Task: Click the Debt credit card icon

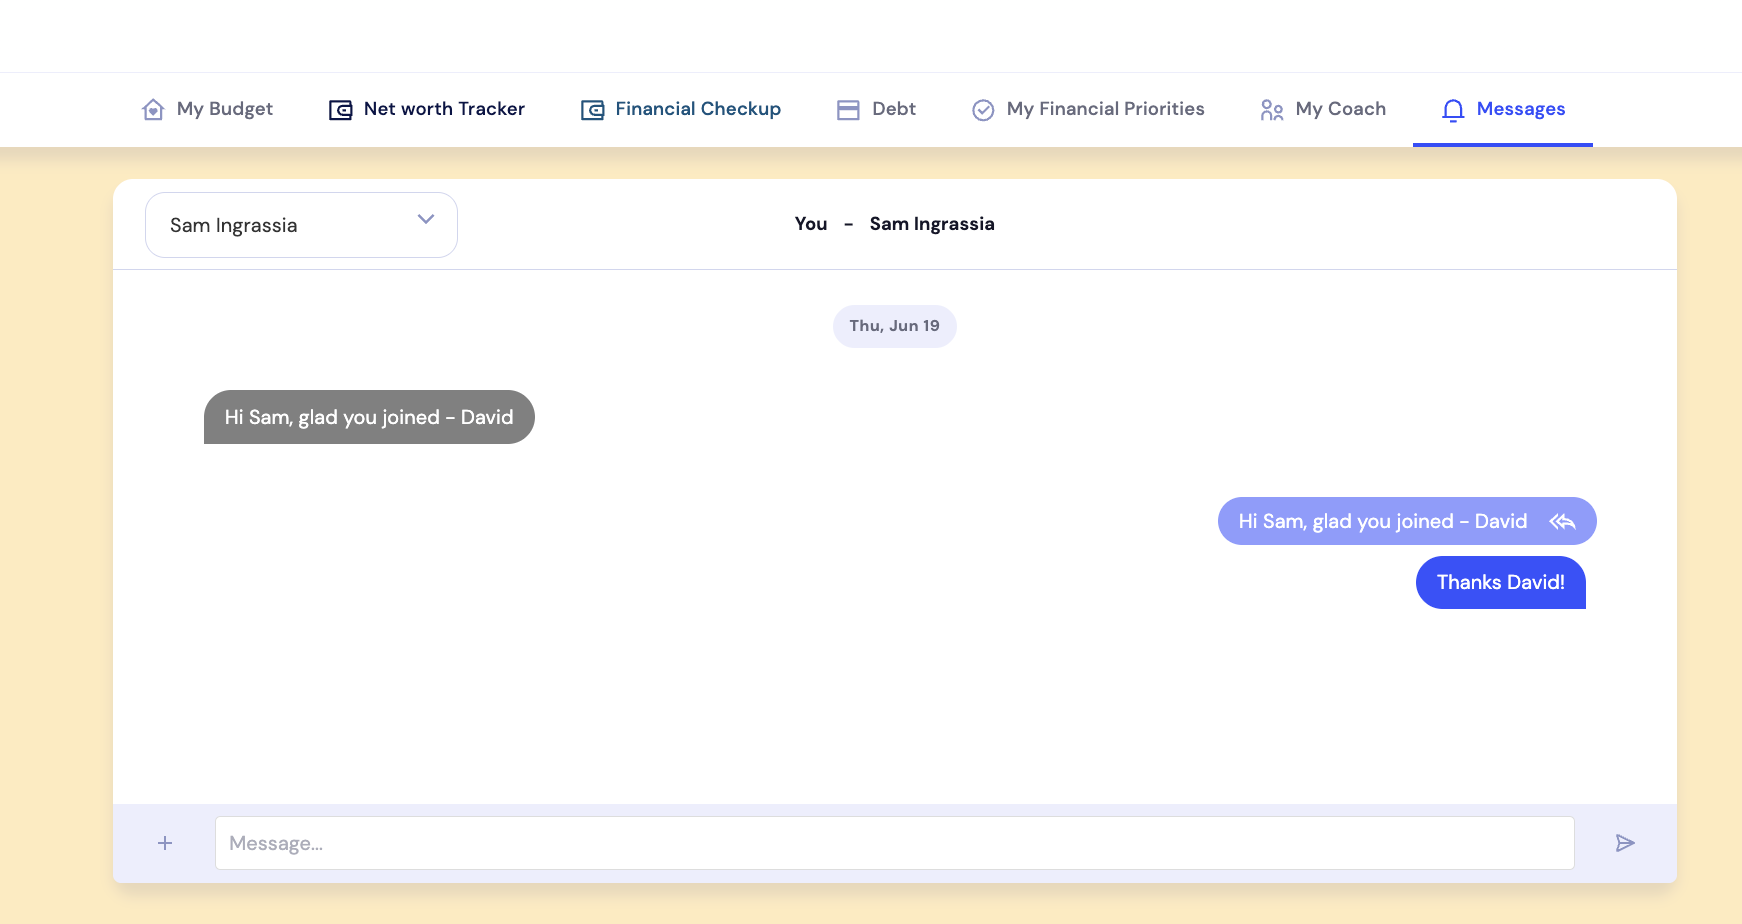Action: [x=847, y=109]
